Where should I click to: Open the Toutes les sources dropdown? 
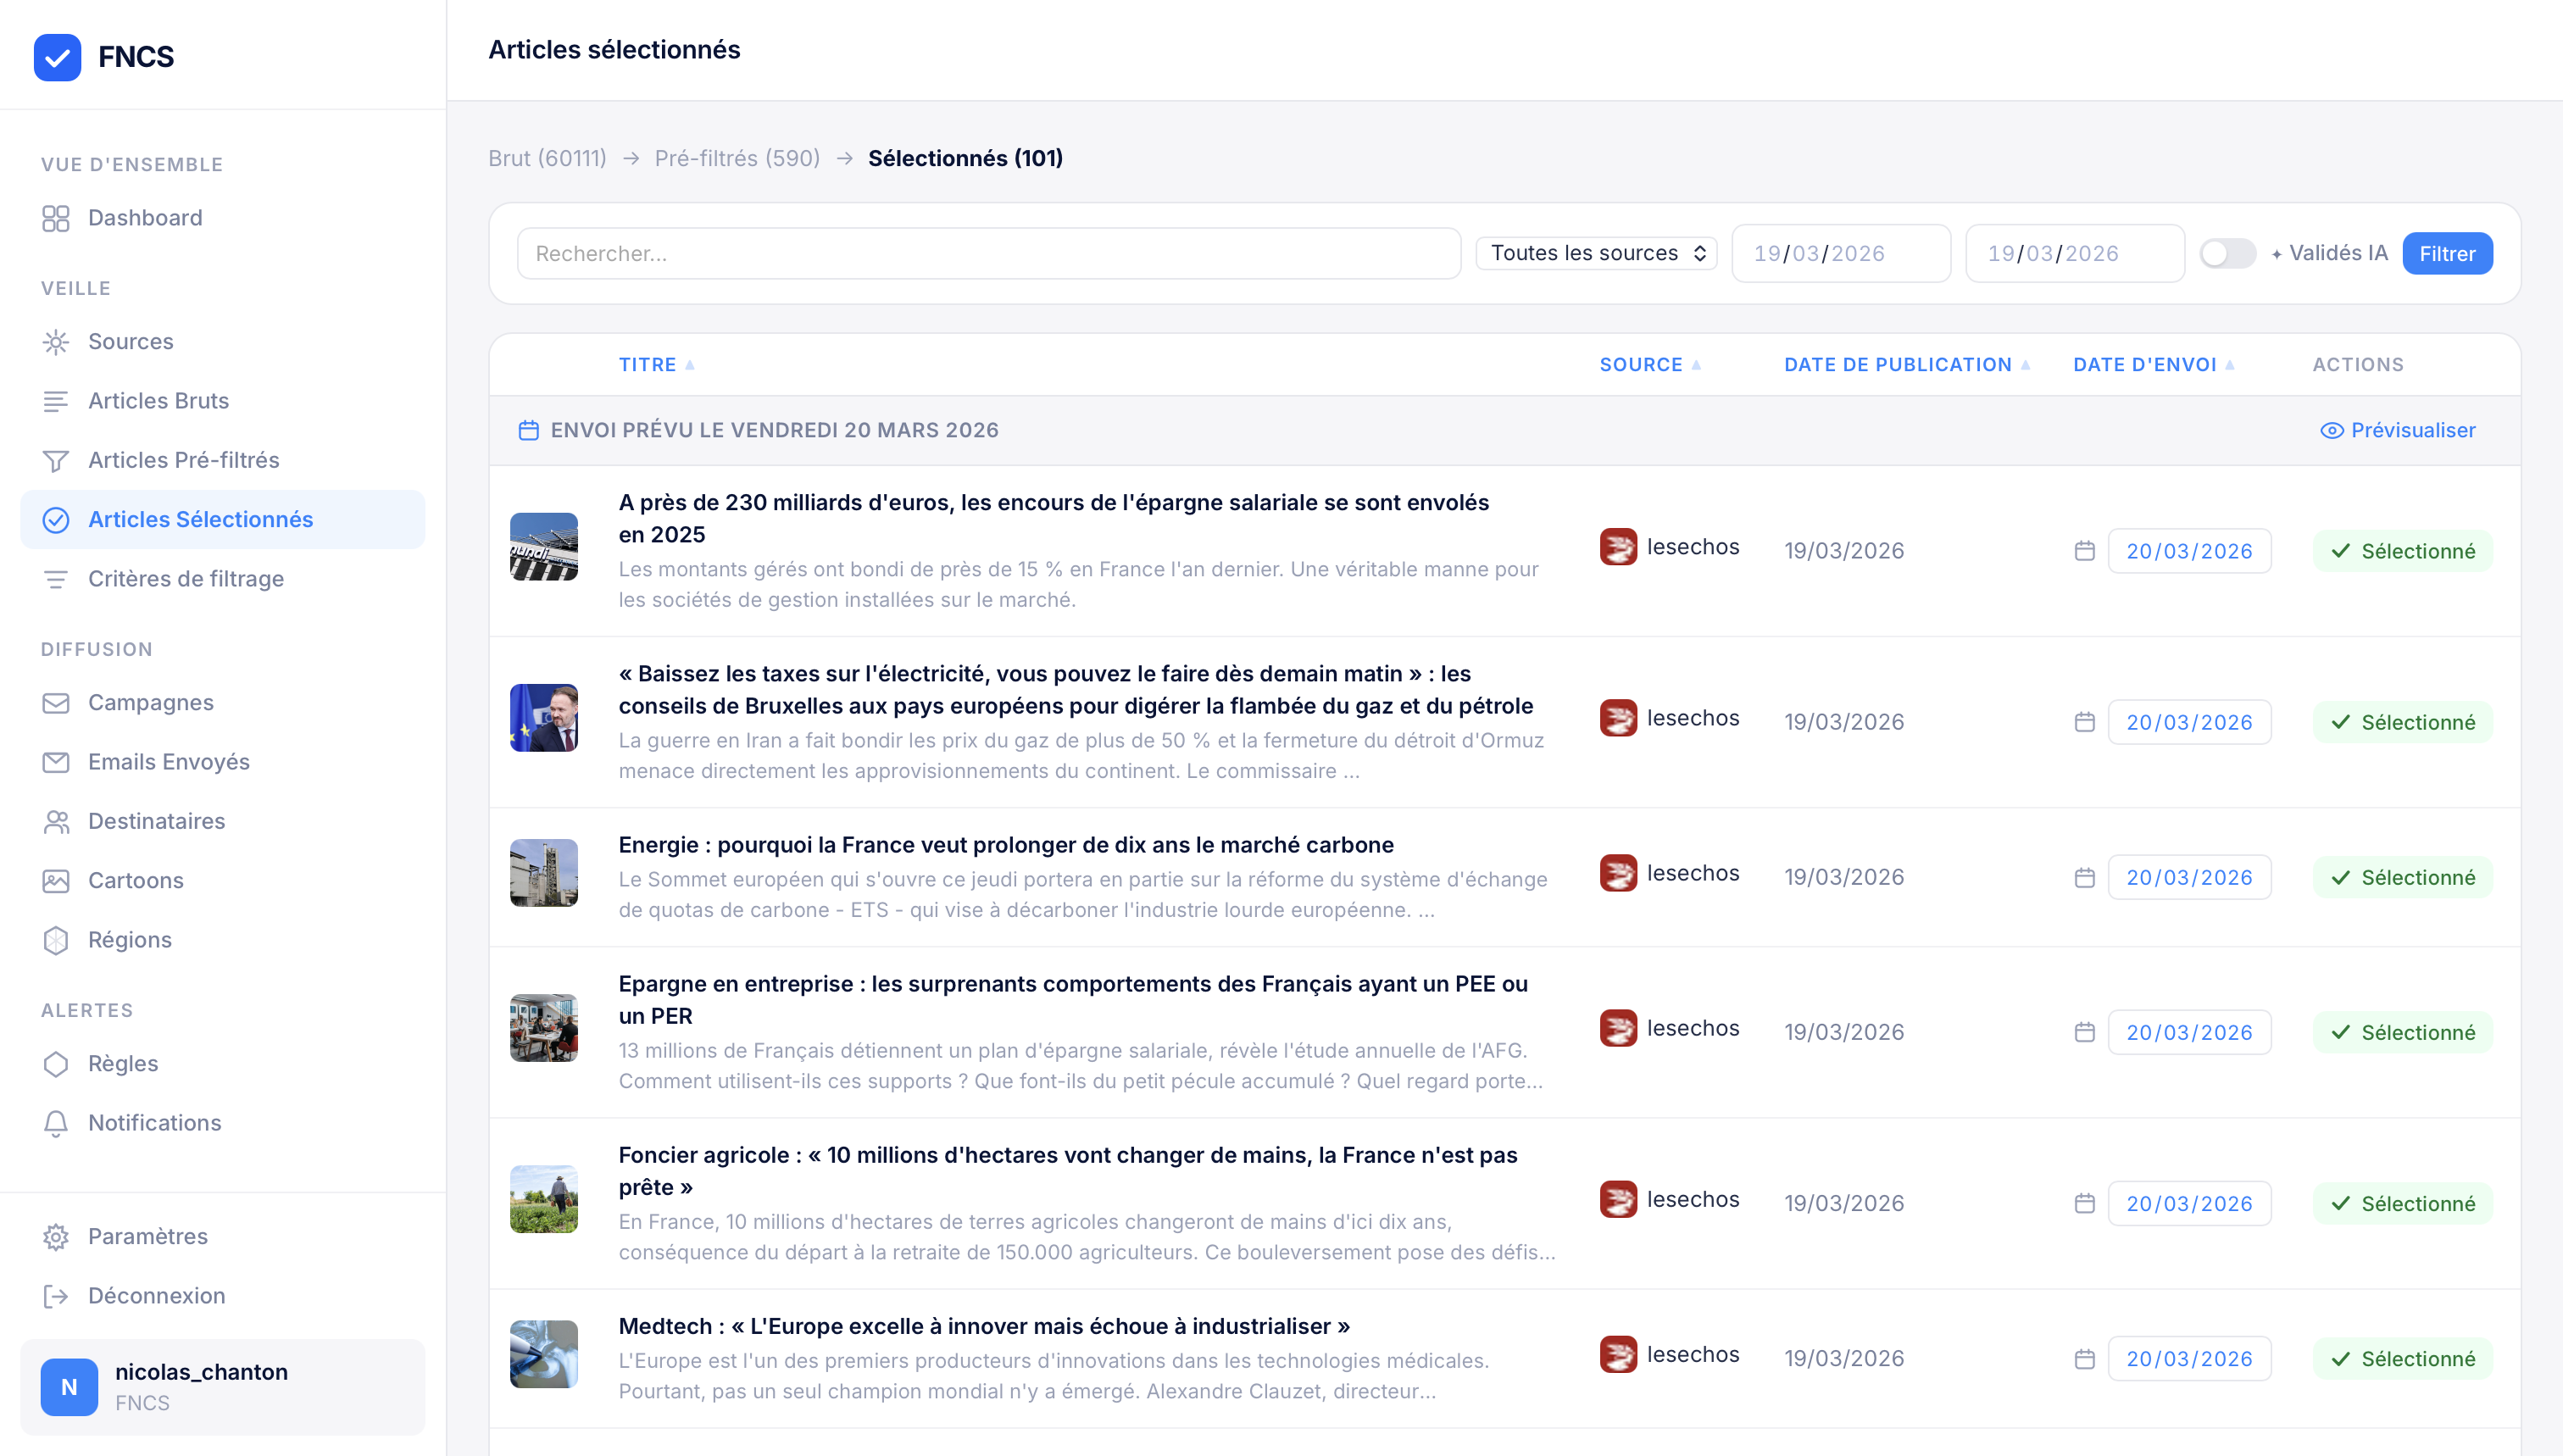(x=1594, y=253)
